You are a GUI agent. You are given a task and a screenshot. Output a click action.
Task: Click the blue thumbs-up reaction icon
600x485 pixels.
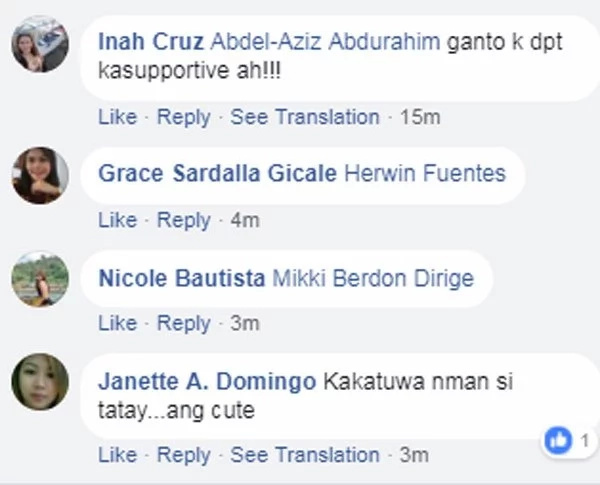(x=558, y=441)
